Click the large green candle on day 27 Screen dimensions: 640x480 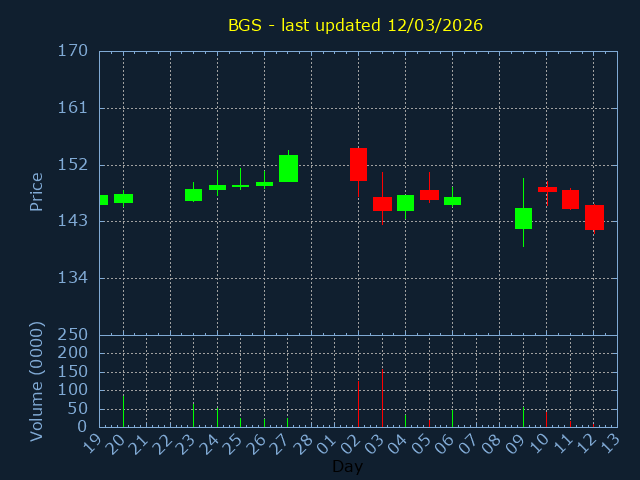pos(288,168)
